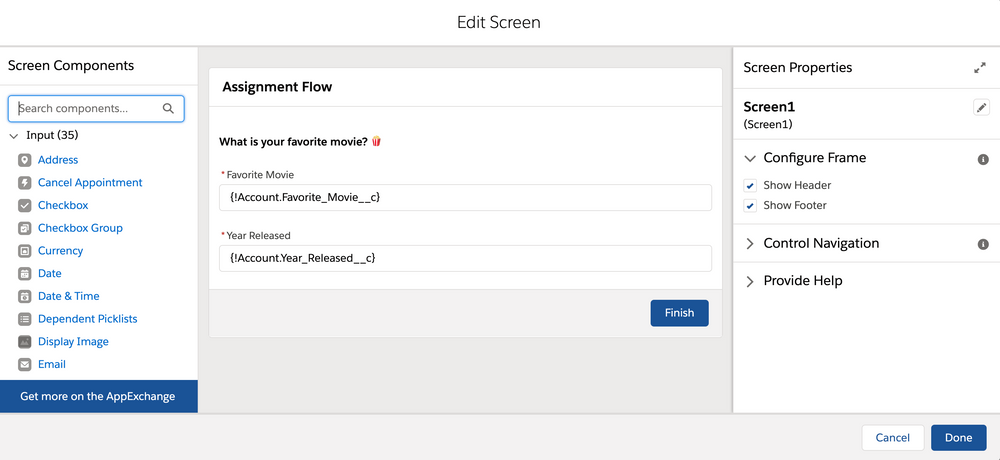This screenshot has height=460, width=1000.
Task: Click the Currency component icon
Action: click(25, 251)
